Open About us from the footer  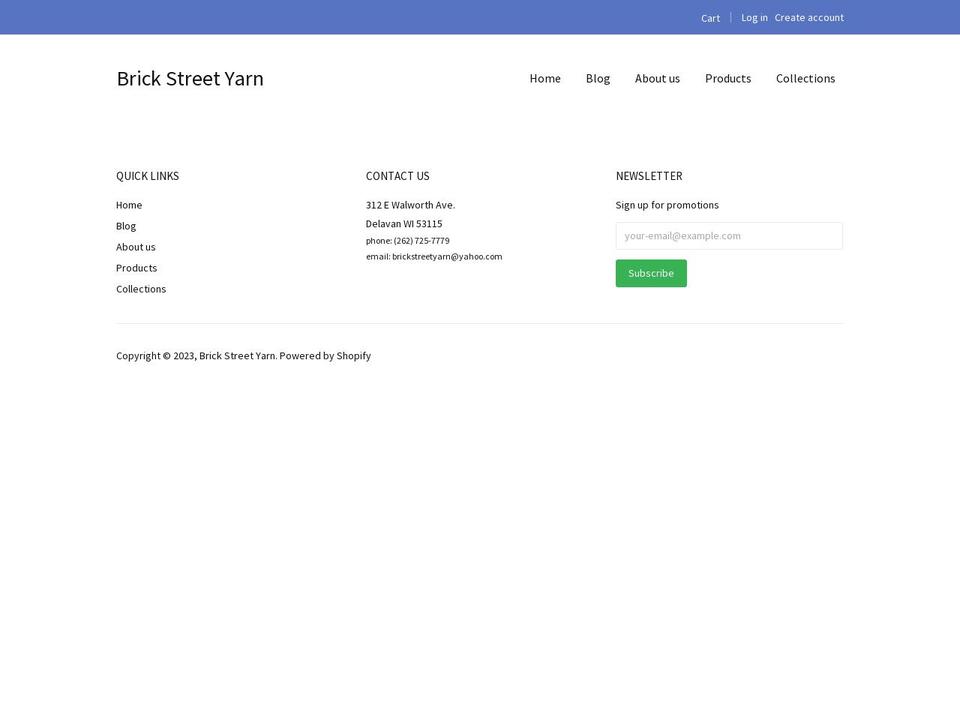(x=135, y=246)
